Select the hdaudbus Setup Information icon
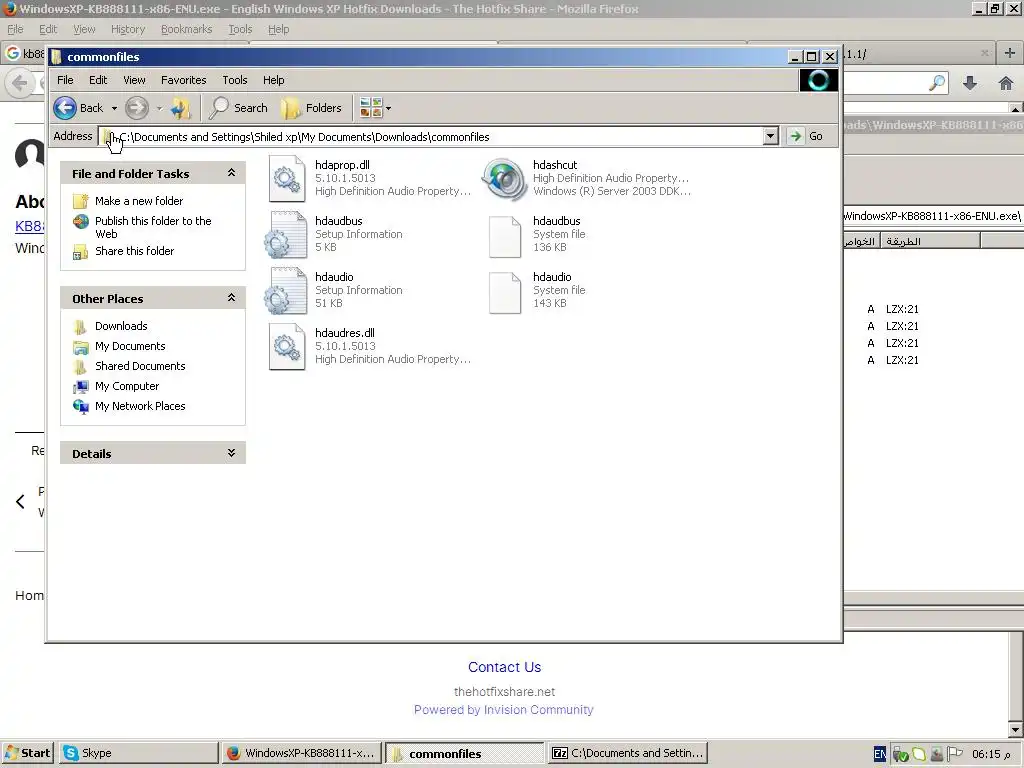1024x768 pixels. (x=285, y=234)
